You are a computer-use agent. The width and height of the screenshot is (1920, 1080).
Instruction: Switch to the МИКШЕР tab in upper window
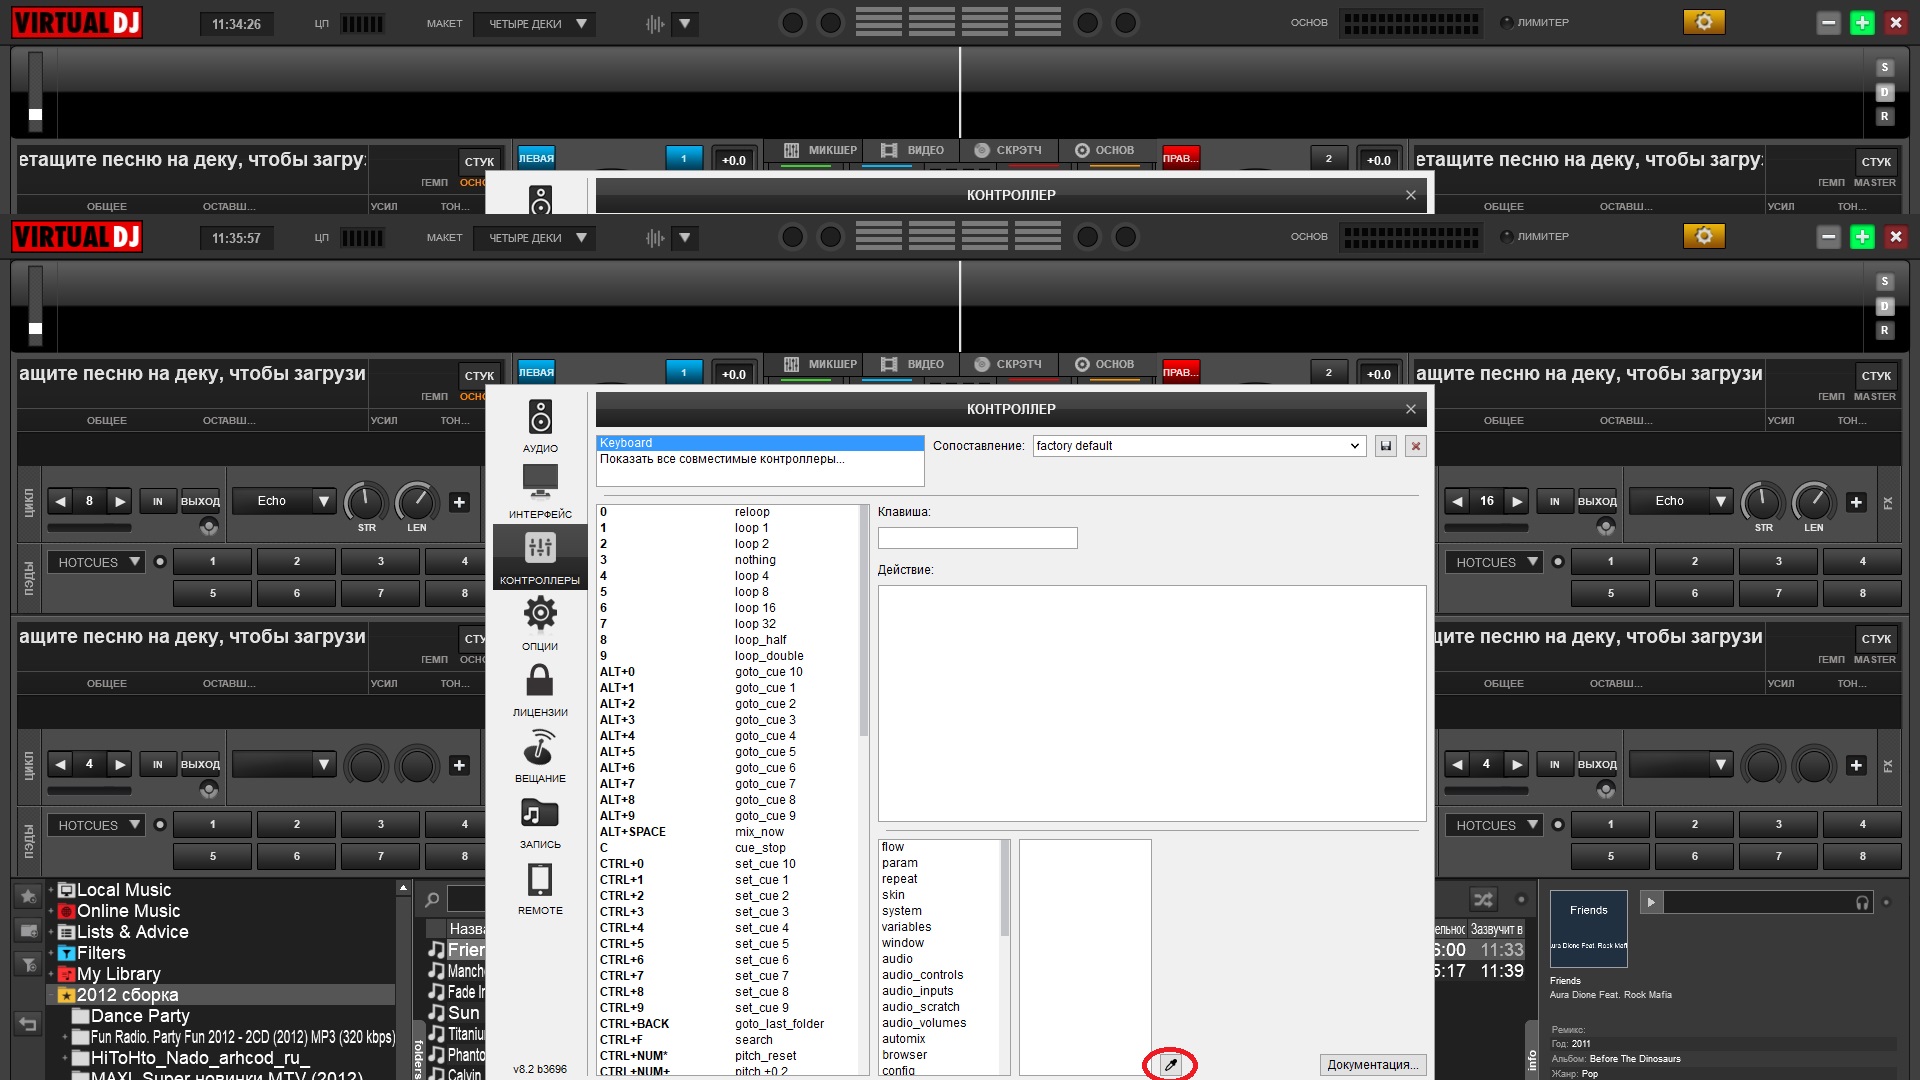pyautogui.click(x=820, y=150)
